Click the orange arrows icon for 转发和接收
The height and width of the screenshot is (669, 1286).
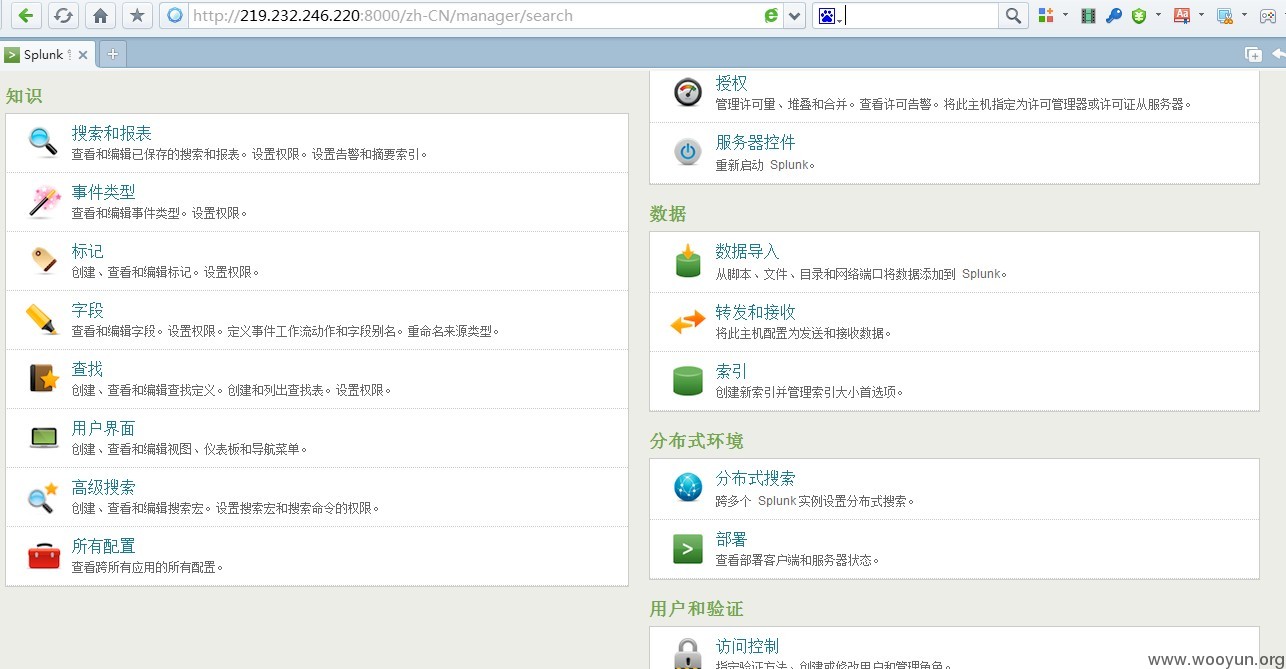688,322
